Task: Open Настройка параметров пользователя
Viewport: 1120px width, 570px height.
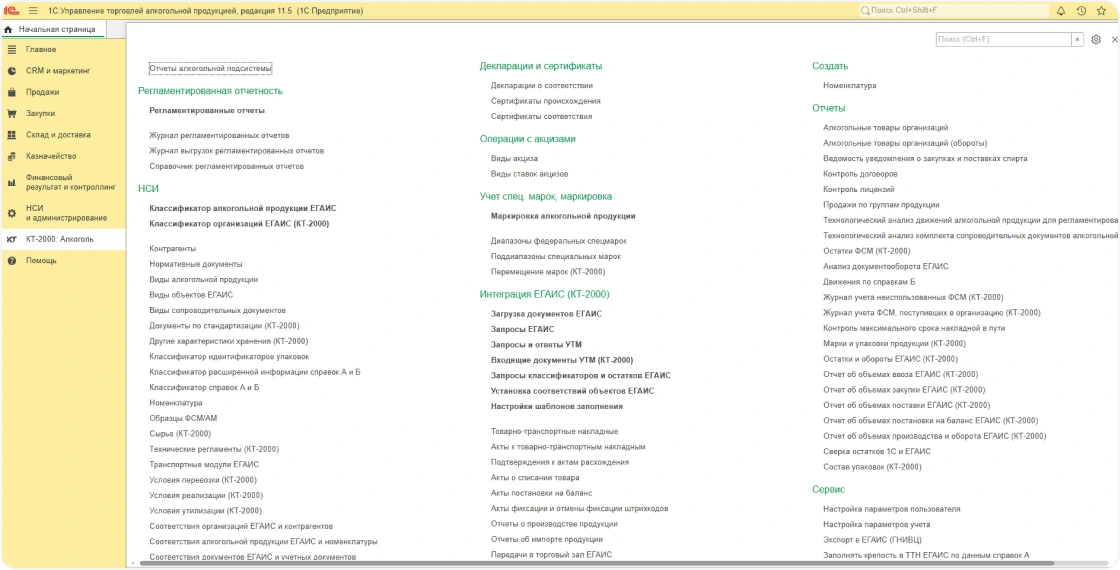Action: (x=892, y=509)
